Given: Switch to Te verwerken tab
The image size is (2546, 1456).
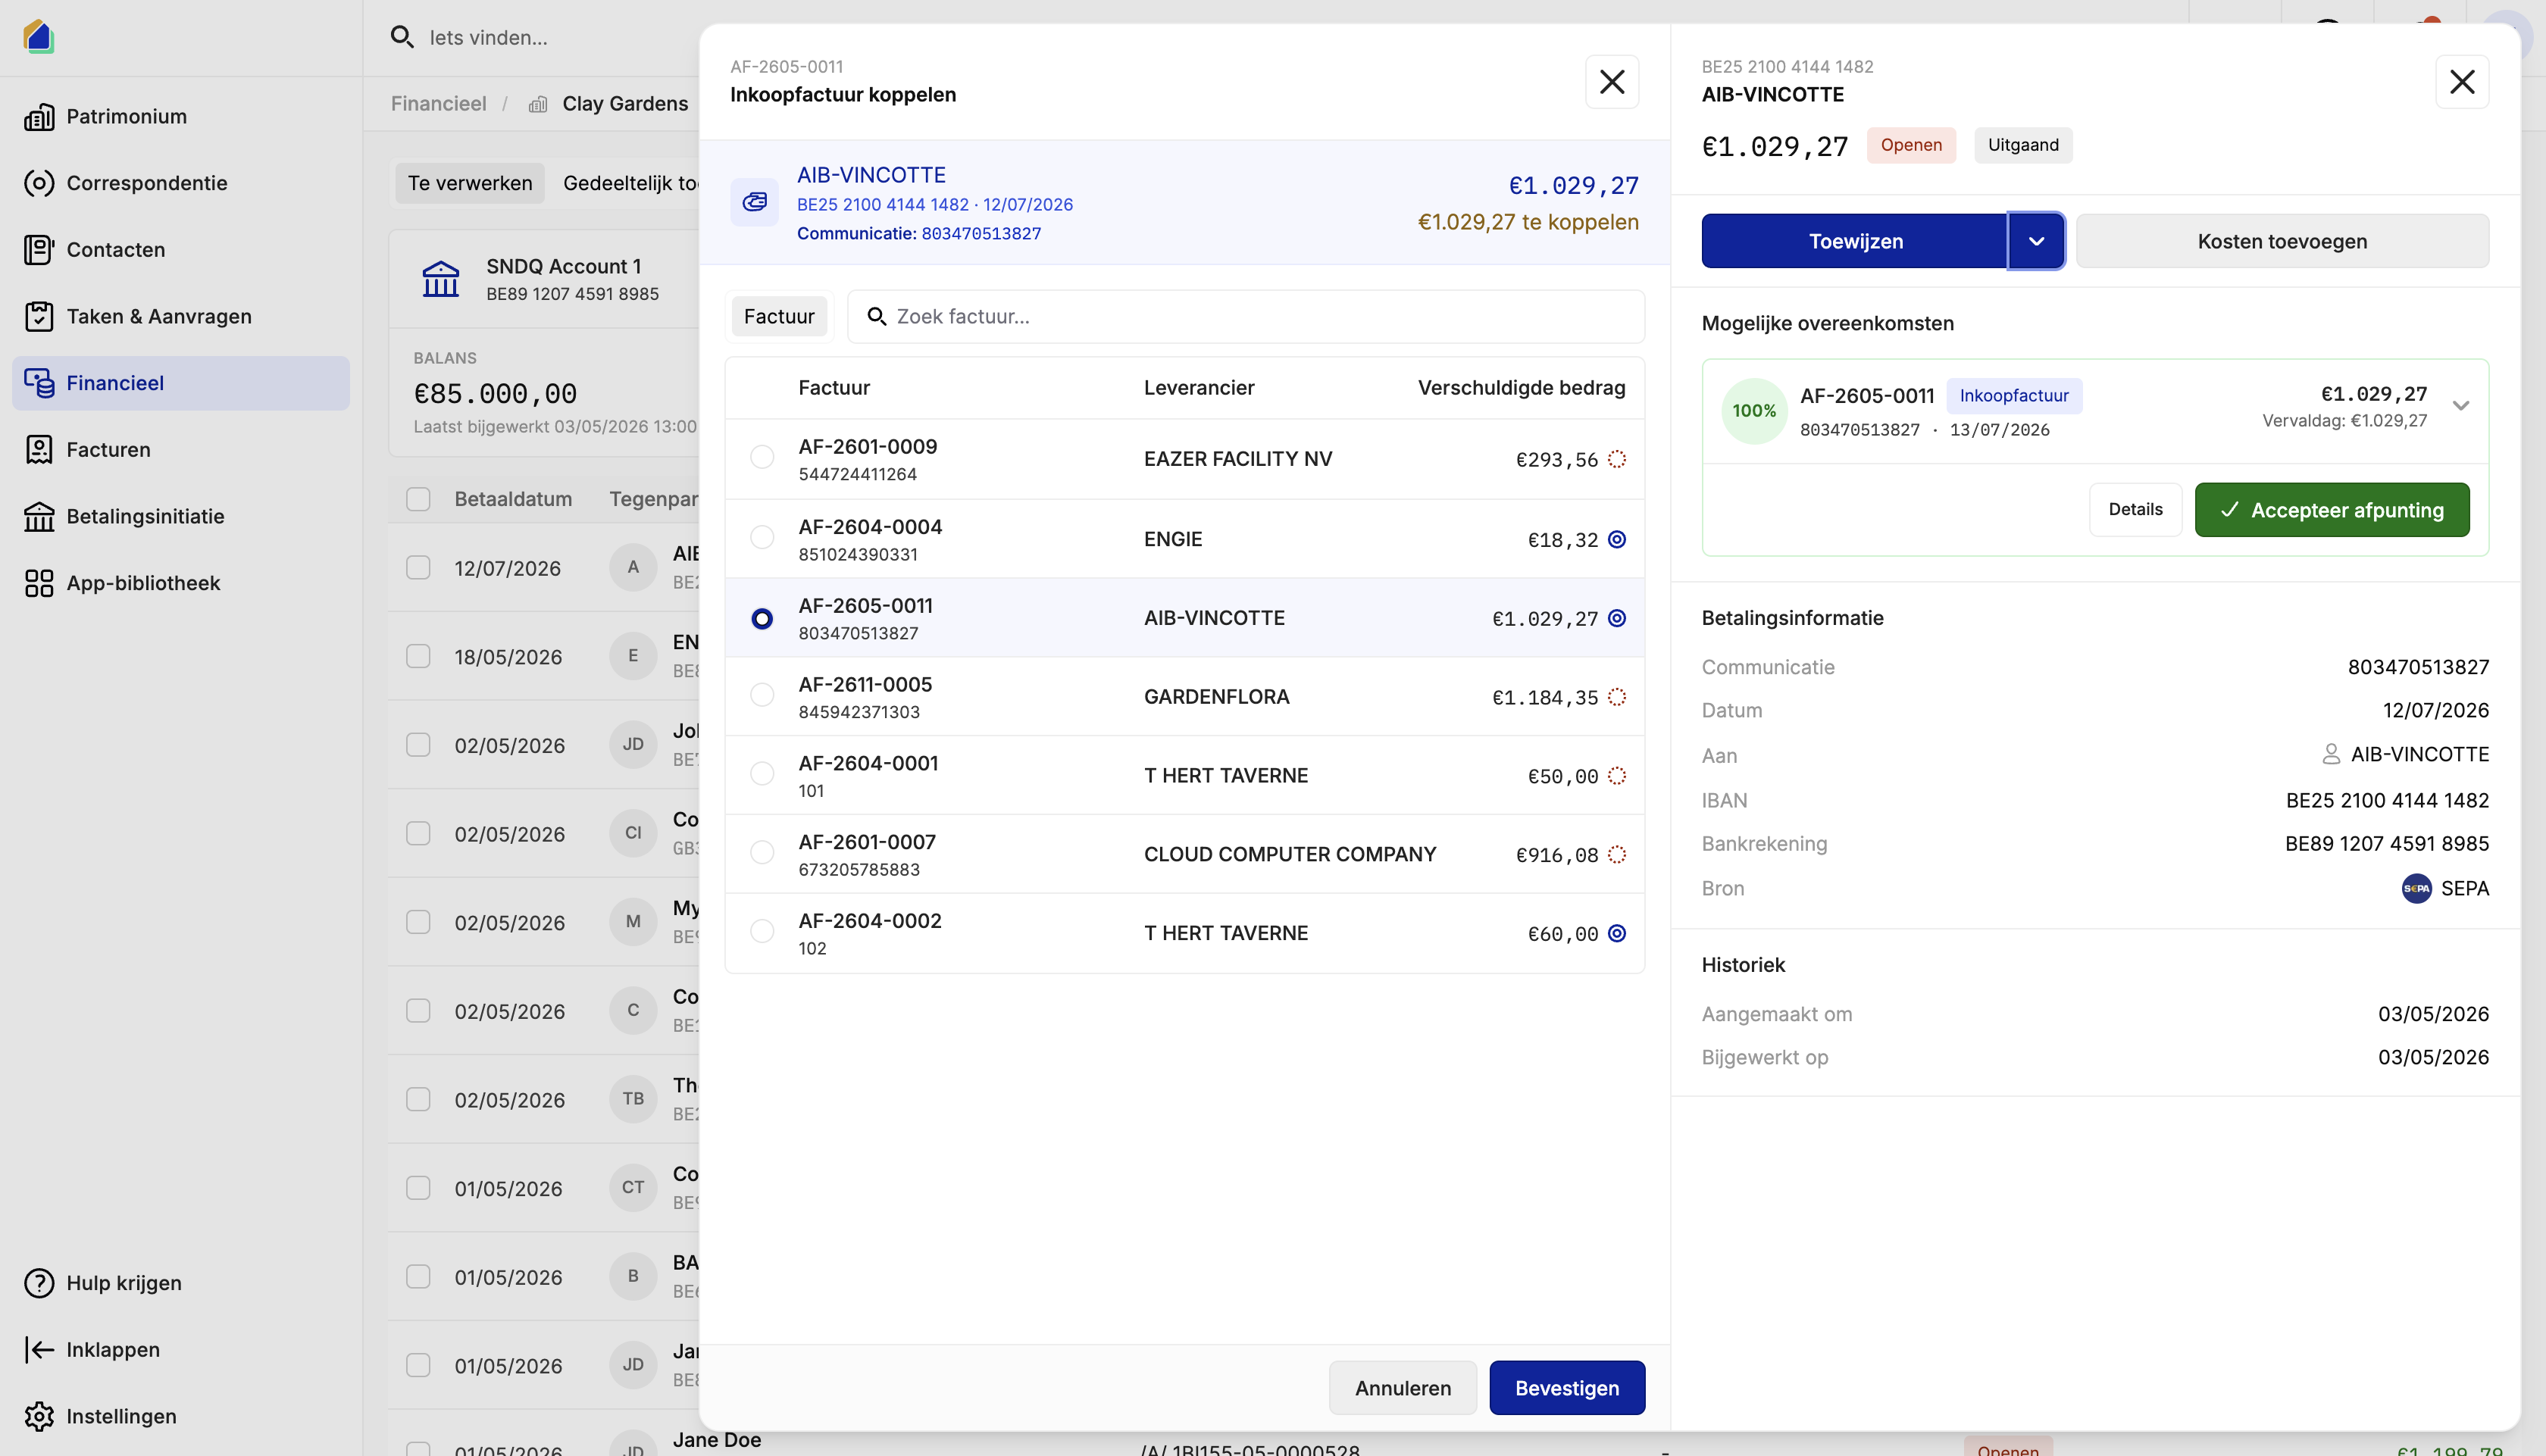Looking at the screenshot, I should point(470,183).
